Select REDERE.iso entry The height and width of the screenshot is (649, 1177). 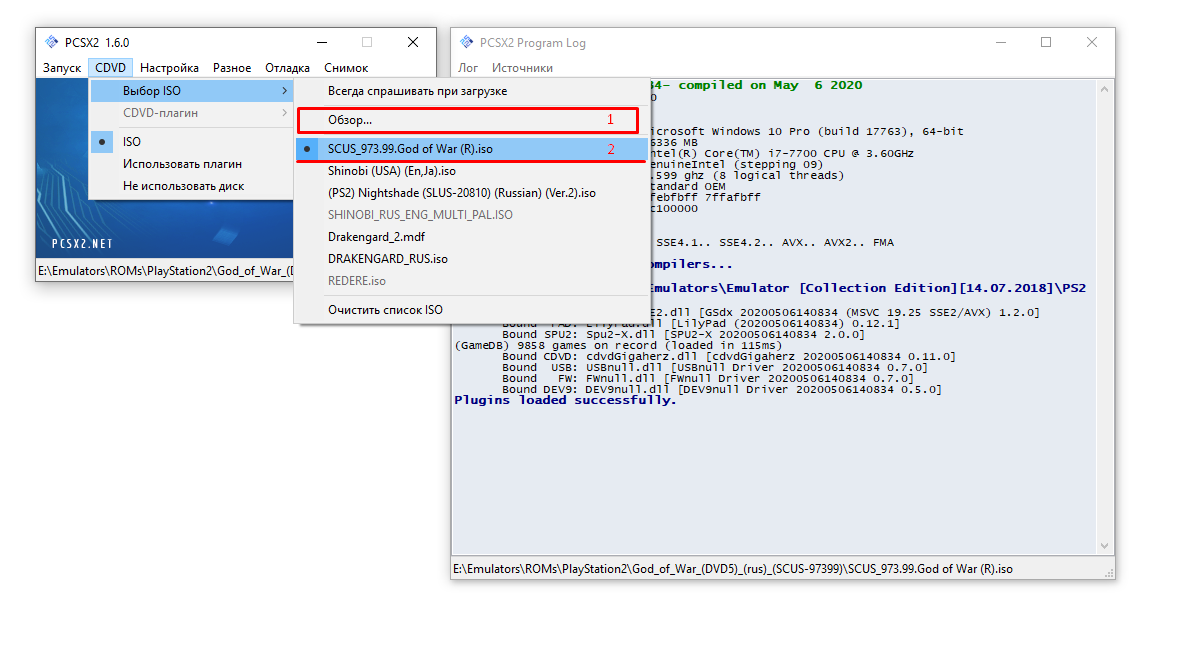471,281
